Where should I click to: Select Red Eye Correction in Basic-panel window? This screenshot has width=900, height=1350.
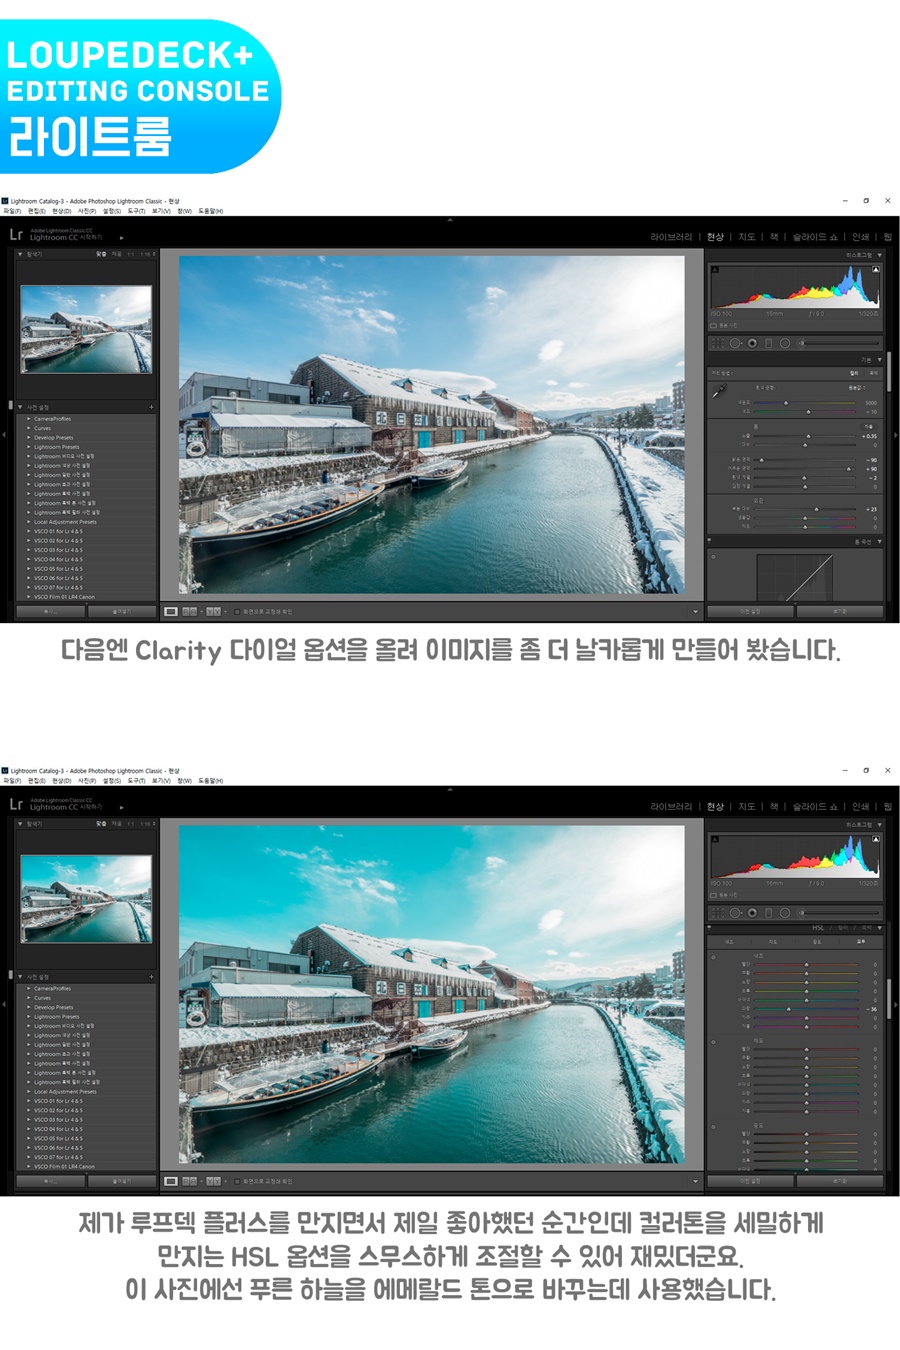tap(752, 343)
